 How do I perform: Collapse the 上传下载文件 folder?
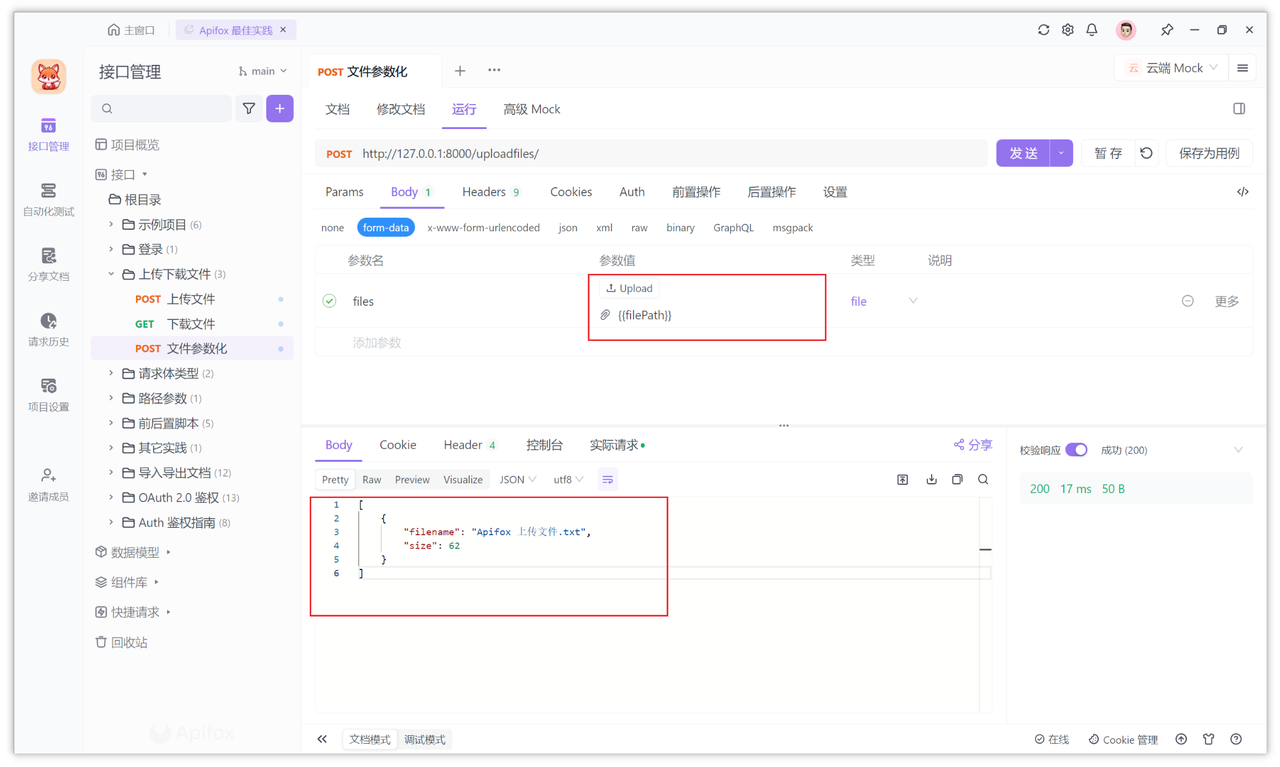pos(111,274)
